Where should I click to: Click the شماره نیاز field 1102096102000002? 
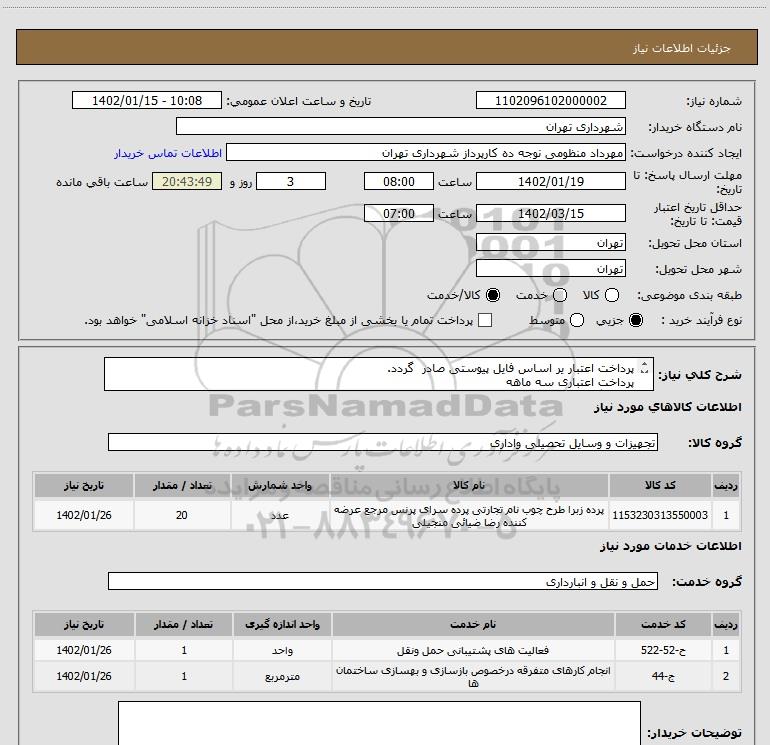pyautogui.click(x=550, y=100)
